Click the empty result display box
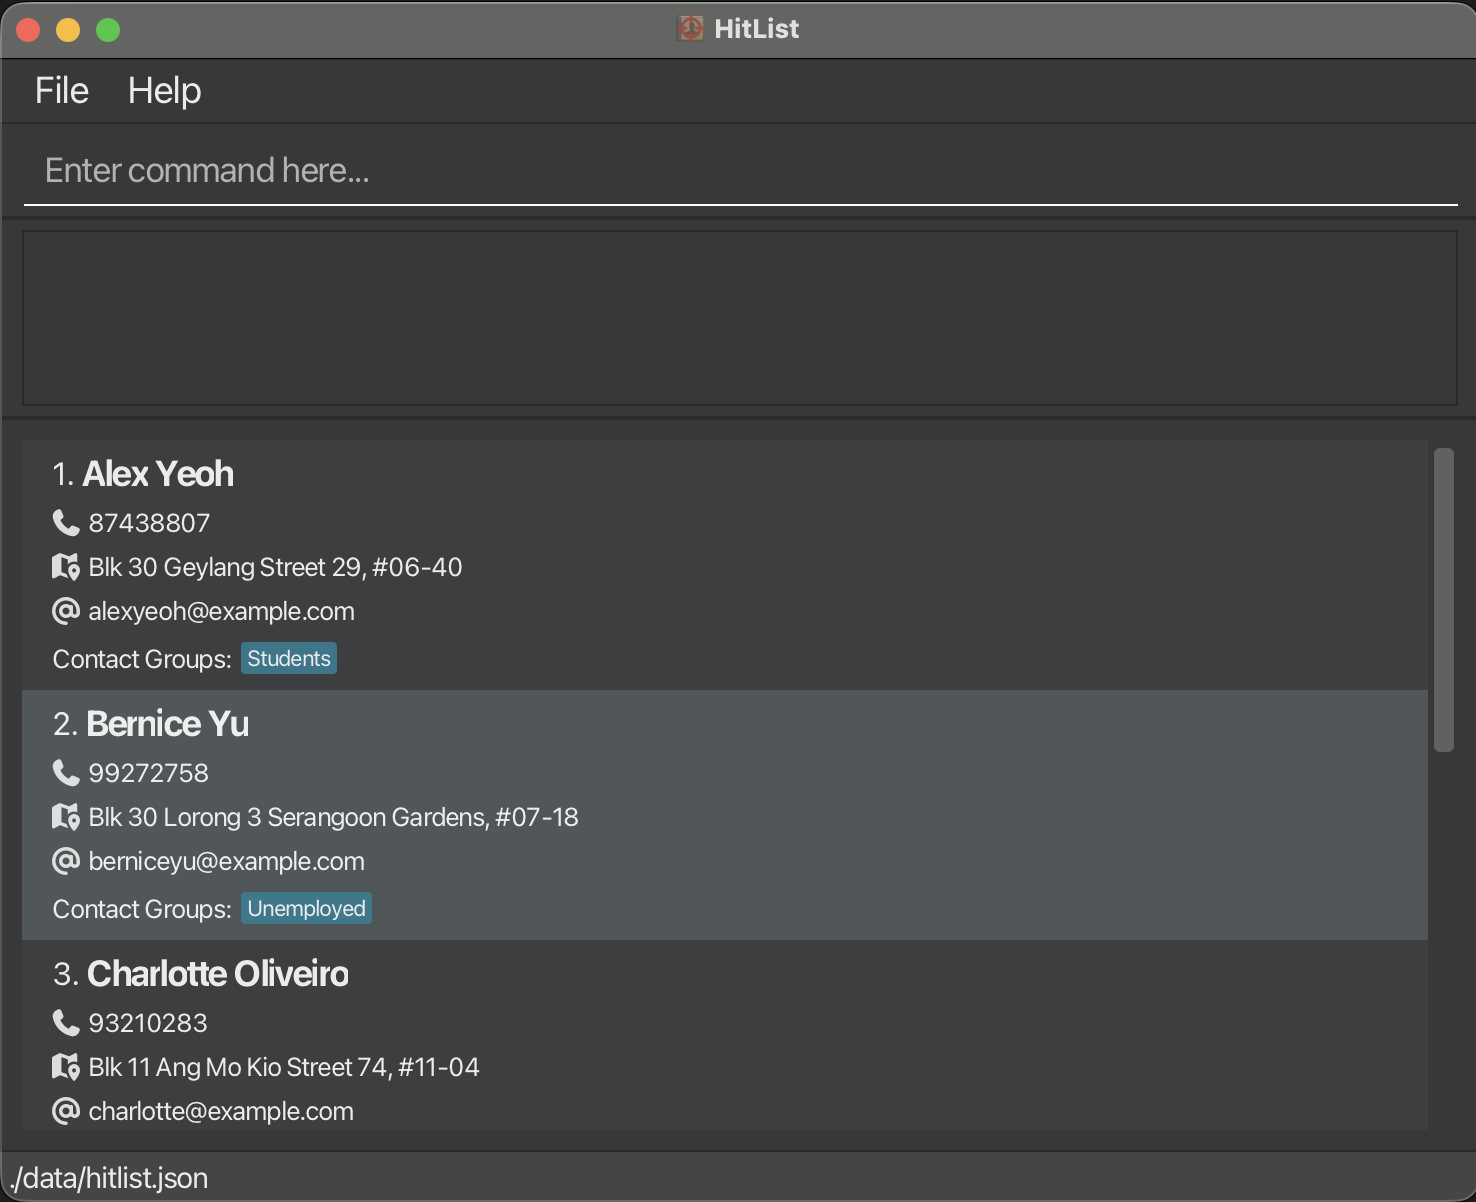Viewport: 1476px width, 1202px height. coord(740,318)
